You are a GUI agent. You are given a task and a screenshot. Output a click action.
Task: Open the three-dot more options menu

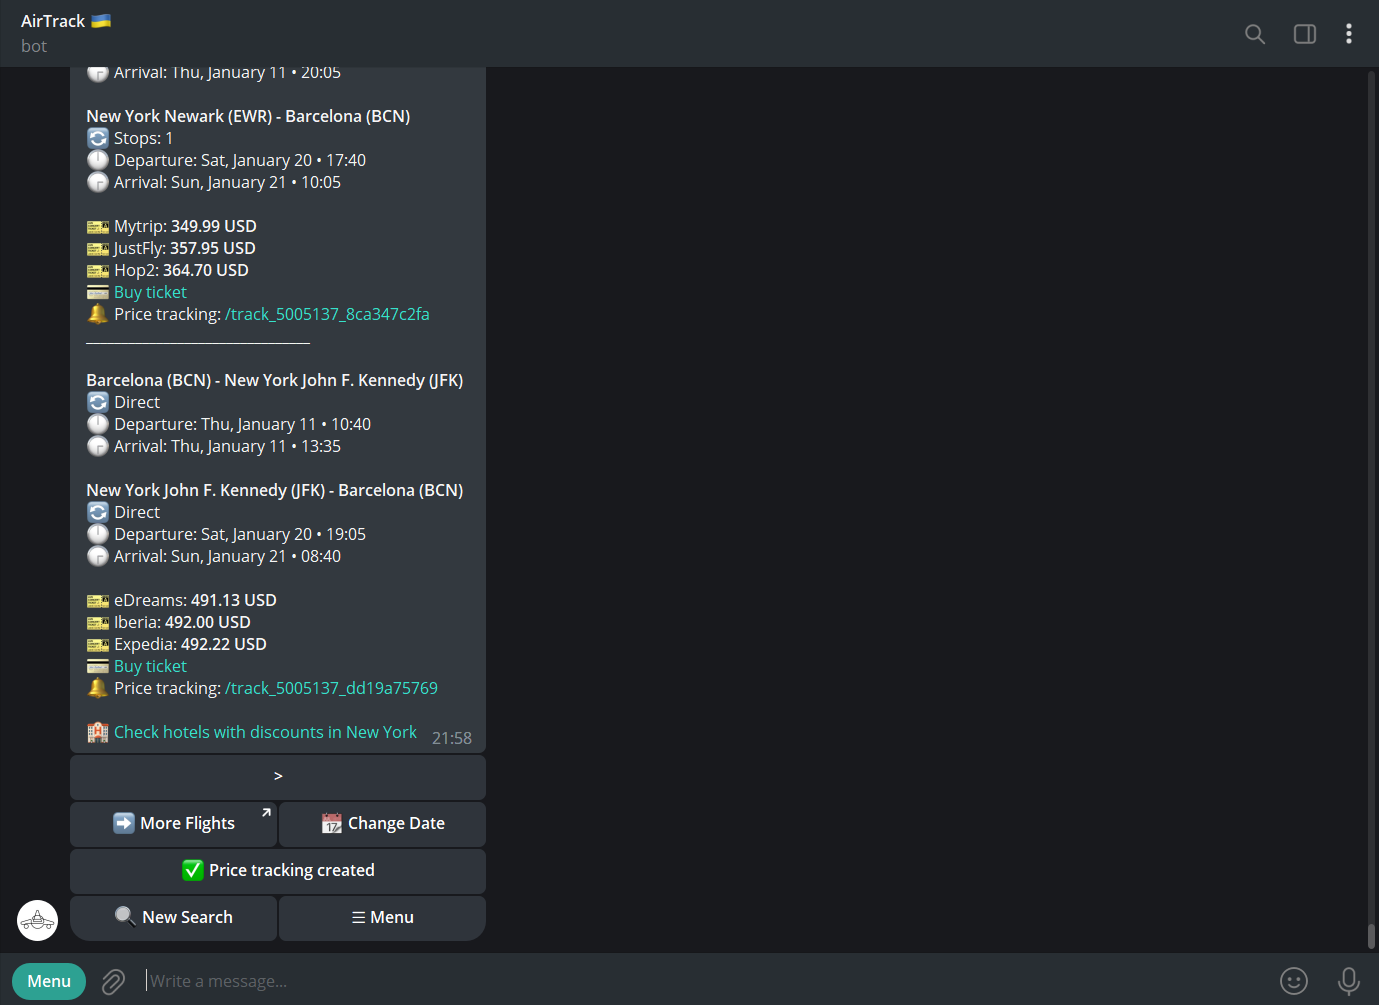pyautogui.click(x=1349, y=34)
